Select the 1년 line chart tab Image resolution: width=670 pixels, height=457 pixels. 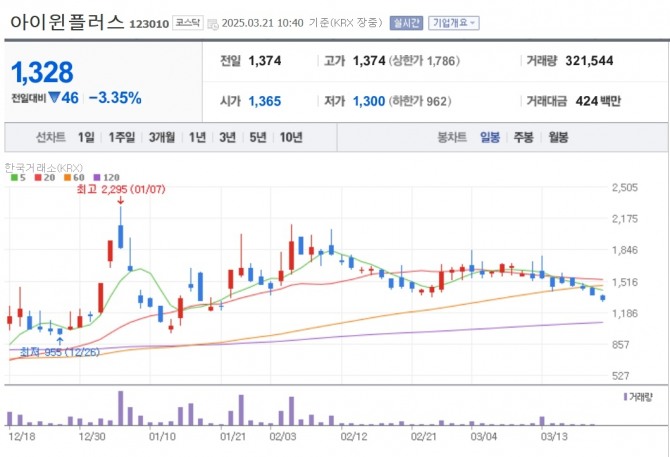click(197, 138)
